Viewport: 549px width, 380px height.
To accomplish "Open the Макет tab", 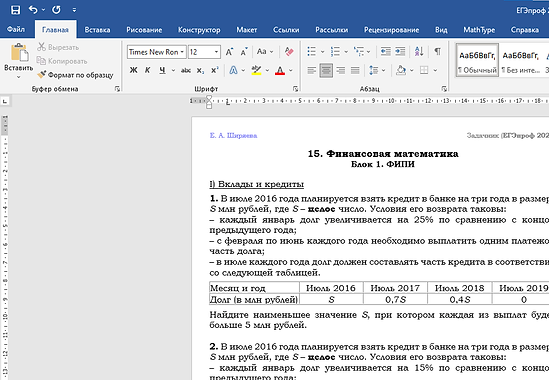I will tap(246, 30).
